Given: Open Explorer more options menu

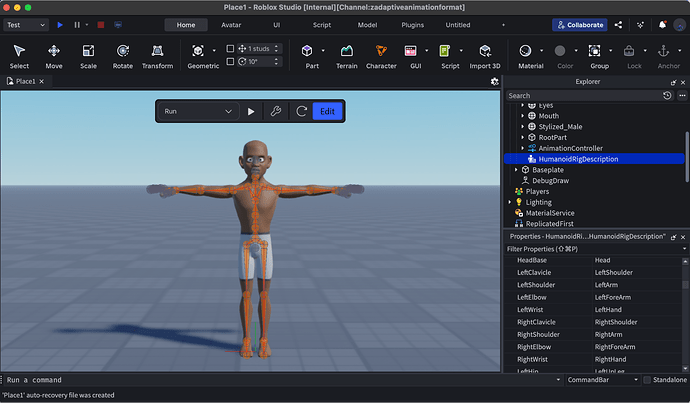Looking at the screenshot, I should pyautogui.click(x=682, y=95).
